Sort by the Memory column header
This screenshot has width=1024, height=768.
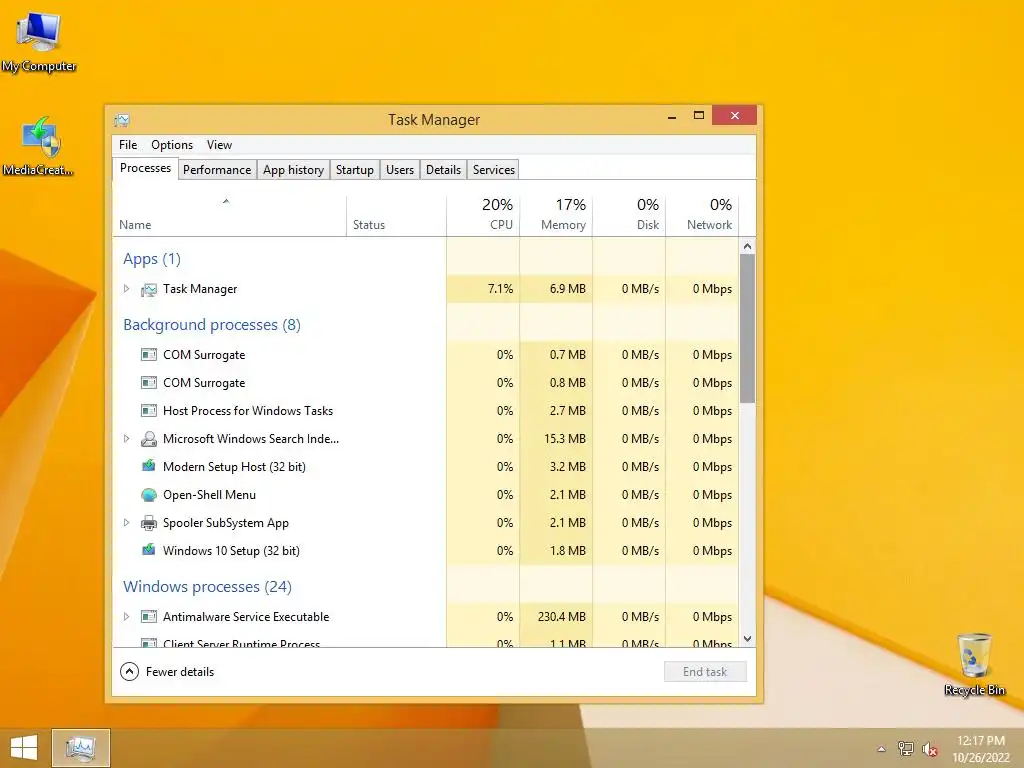(x=556, y=216)
